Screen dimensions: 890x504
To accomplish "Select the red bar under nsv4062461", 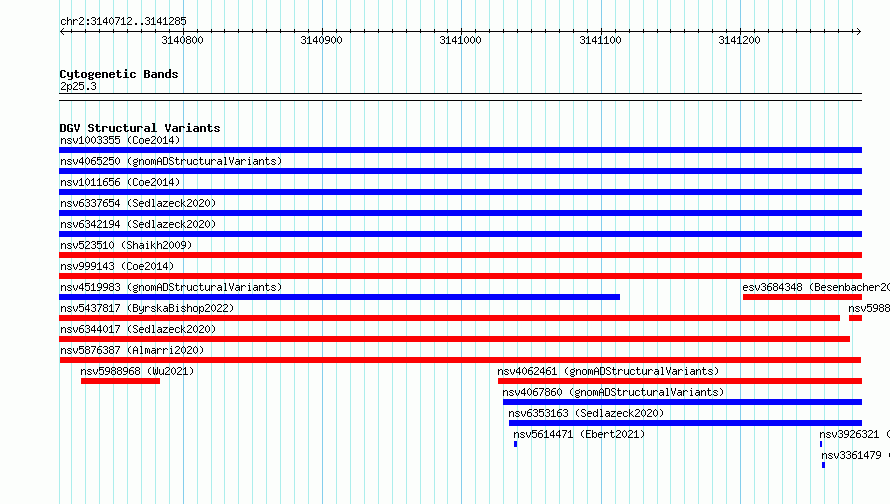I will (680, 381).
